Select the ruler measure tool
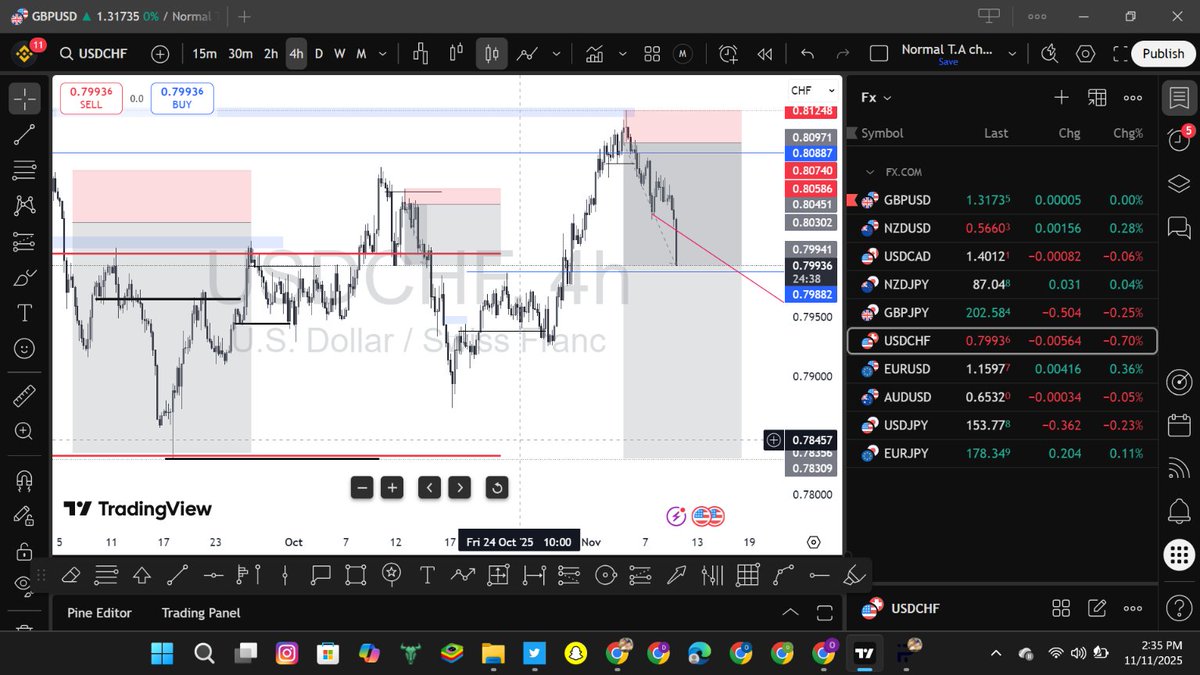 (x=25, y=396)
